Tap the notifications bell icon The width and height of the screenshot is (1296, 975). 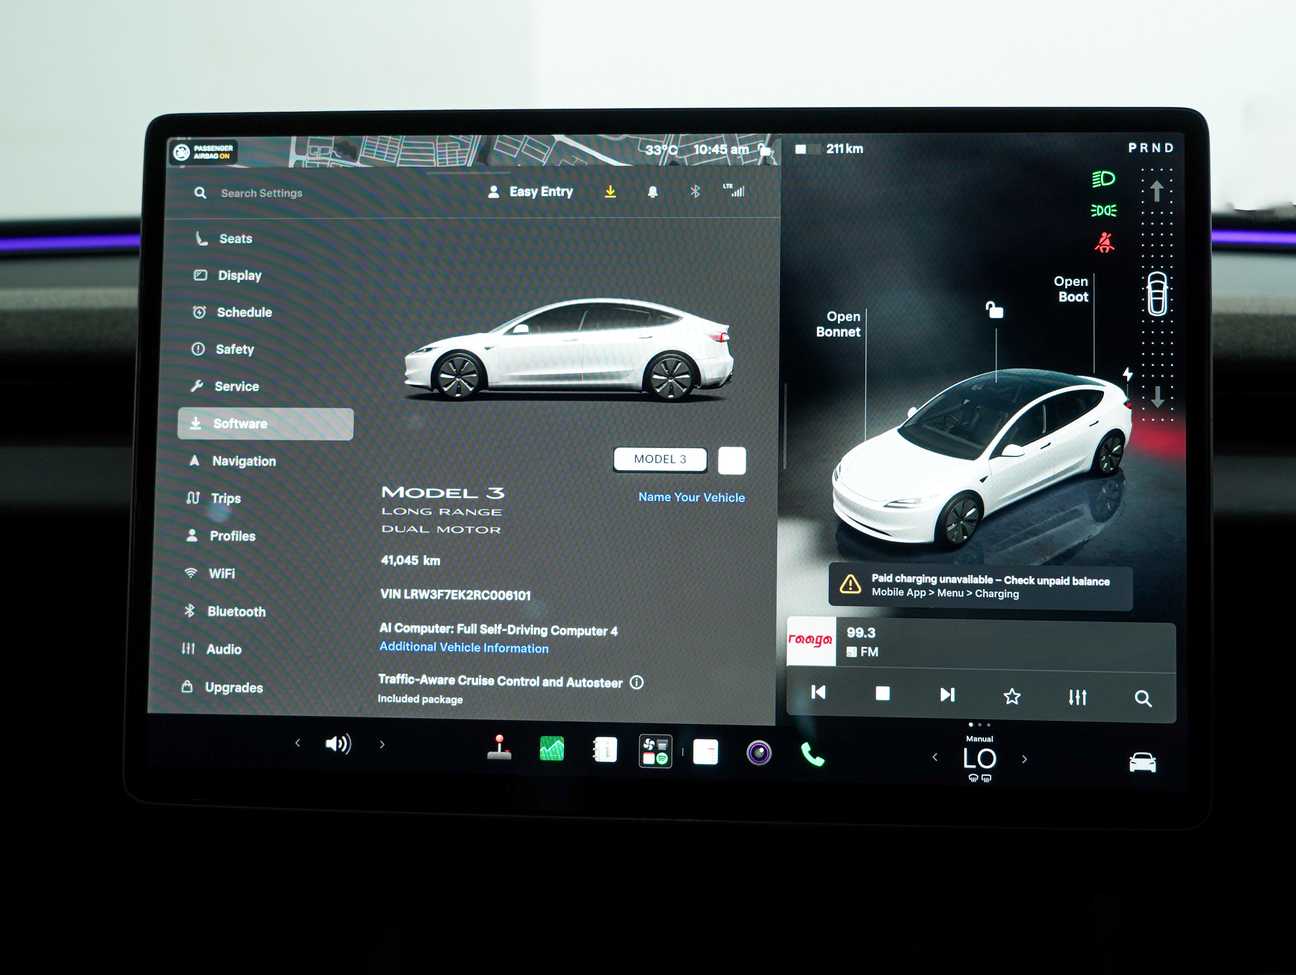[x=653, y=191]
